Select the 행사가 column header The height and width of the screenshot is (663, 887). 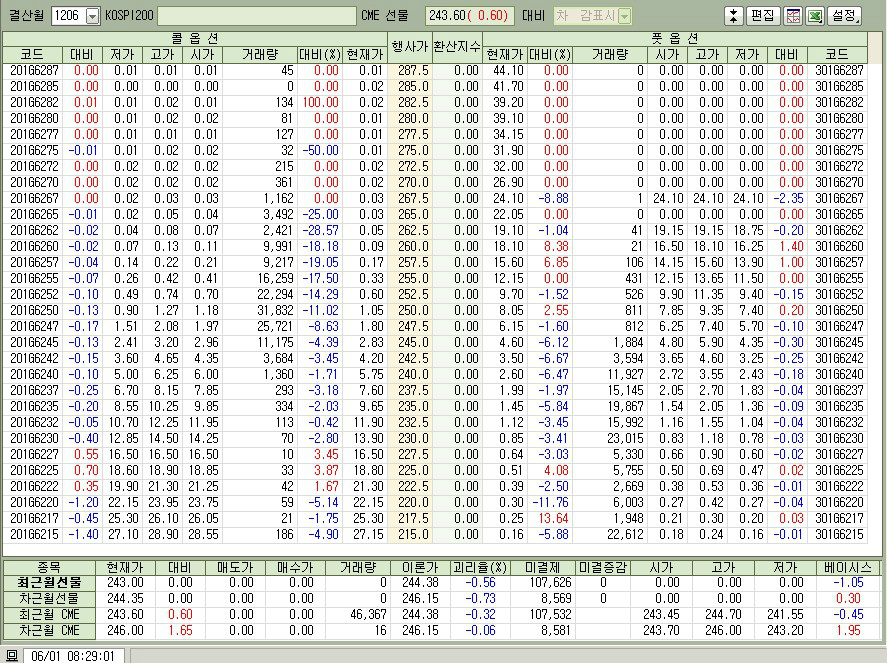(x=409, y=46)
